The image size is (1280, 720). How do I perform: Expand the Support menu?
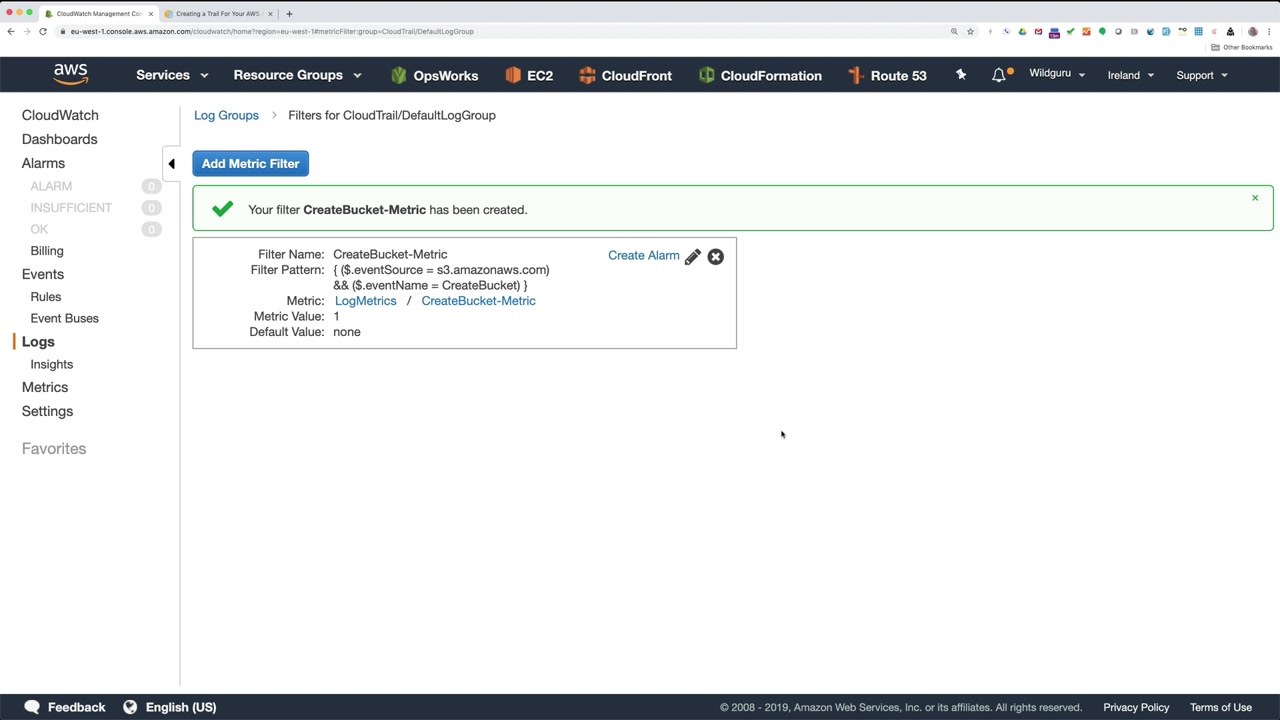coord(1202,75)
